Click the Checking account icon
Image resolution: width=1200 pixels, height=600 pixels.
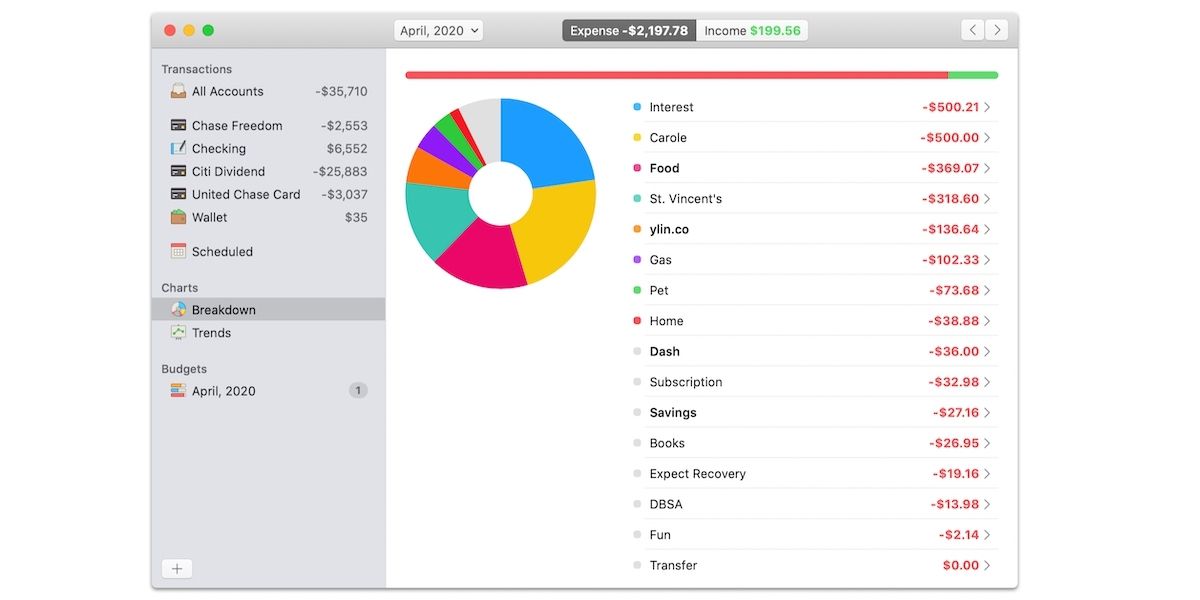(x=178, y=148)
